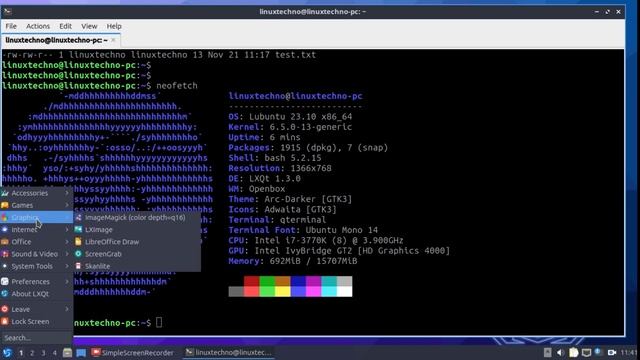Click the ImageMagick icon in the submenu
Image resolution: width=640 pixels, height=360 pixels.
tap(78, 218)
